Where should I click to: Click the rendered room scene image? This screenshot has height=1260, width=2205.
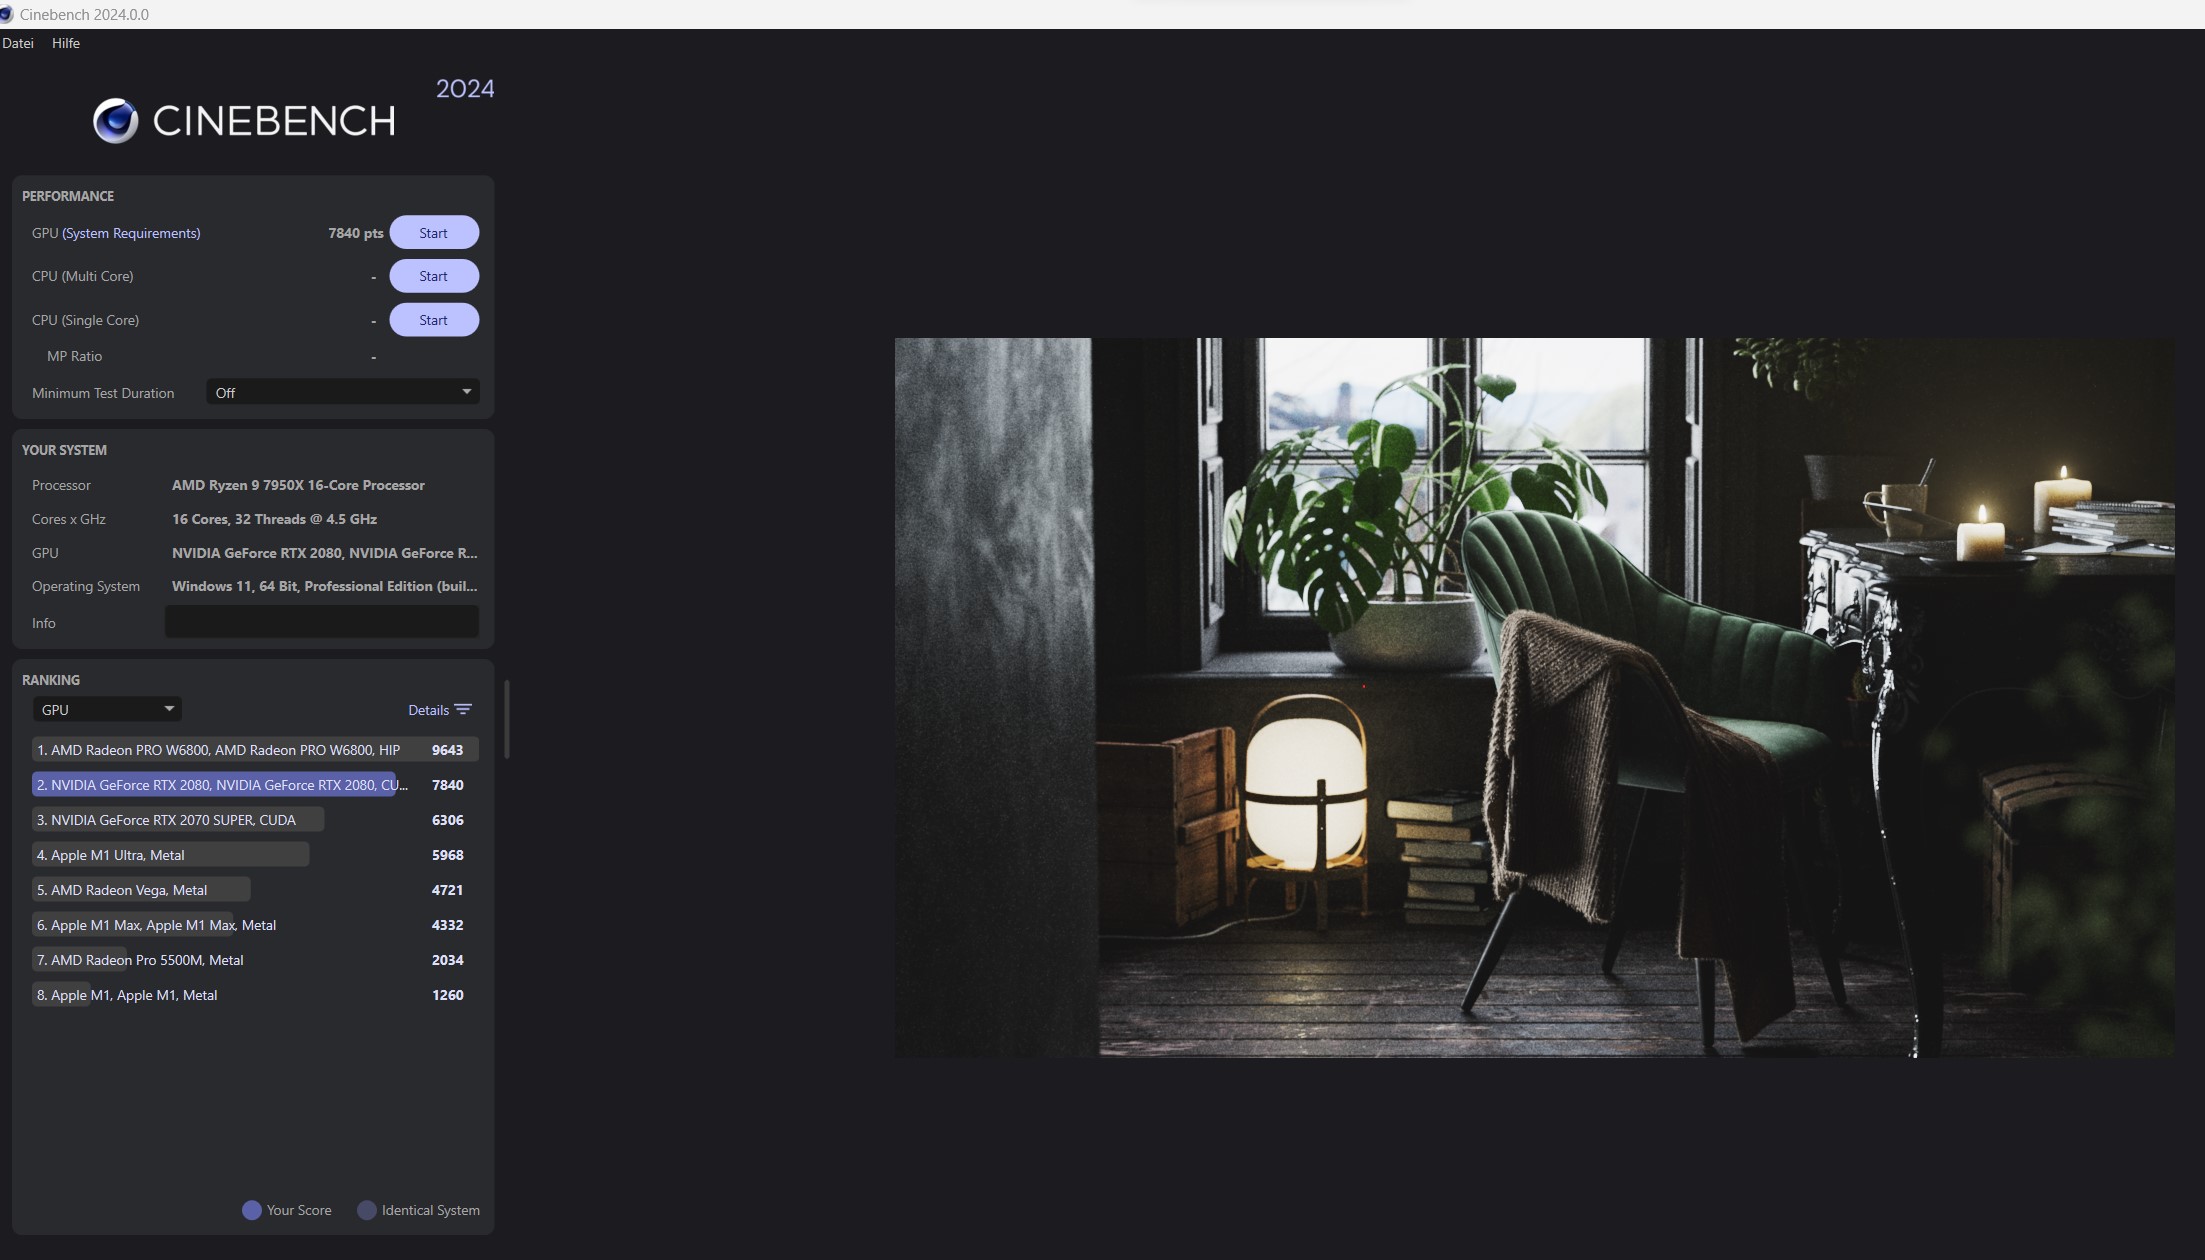[x=1534, y=697]
